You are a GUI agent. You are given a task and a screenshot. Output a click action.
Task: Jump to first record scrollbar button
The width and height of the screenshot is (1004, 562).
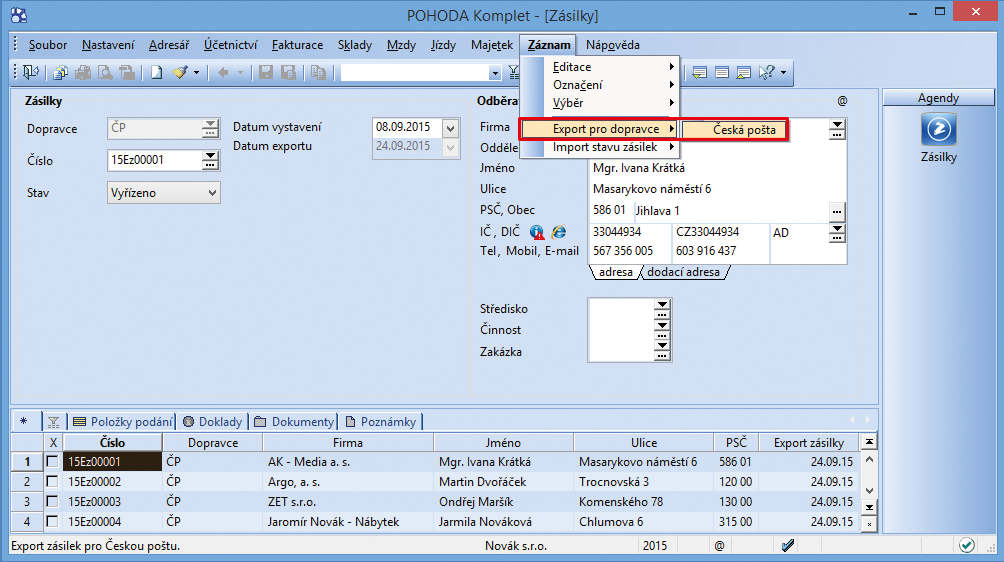[869, 442]
